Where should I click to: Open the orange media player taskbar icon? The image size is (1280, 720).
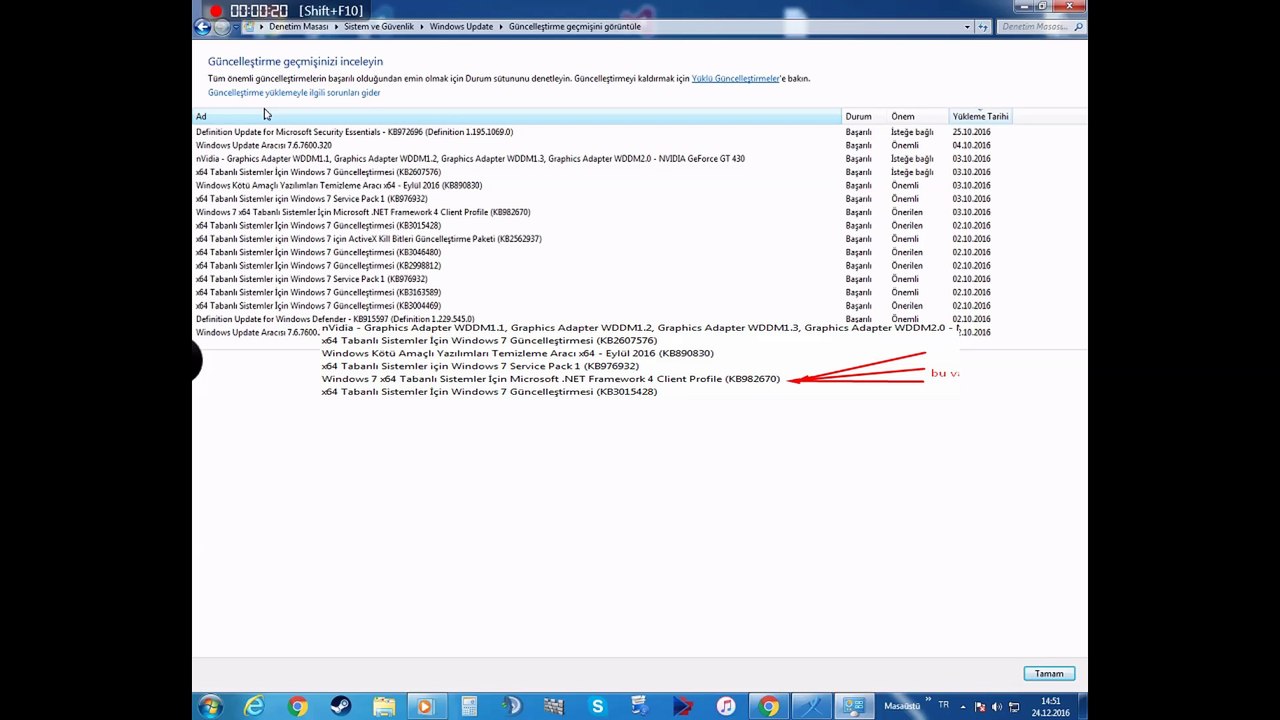tap(426, 706)
